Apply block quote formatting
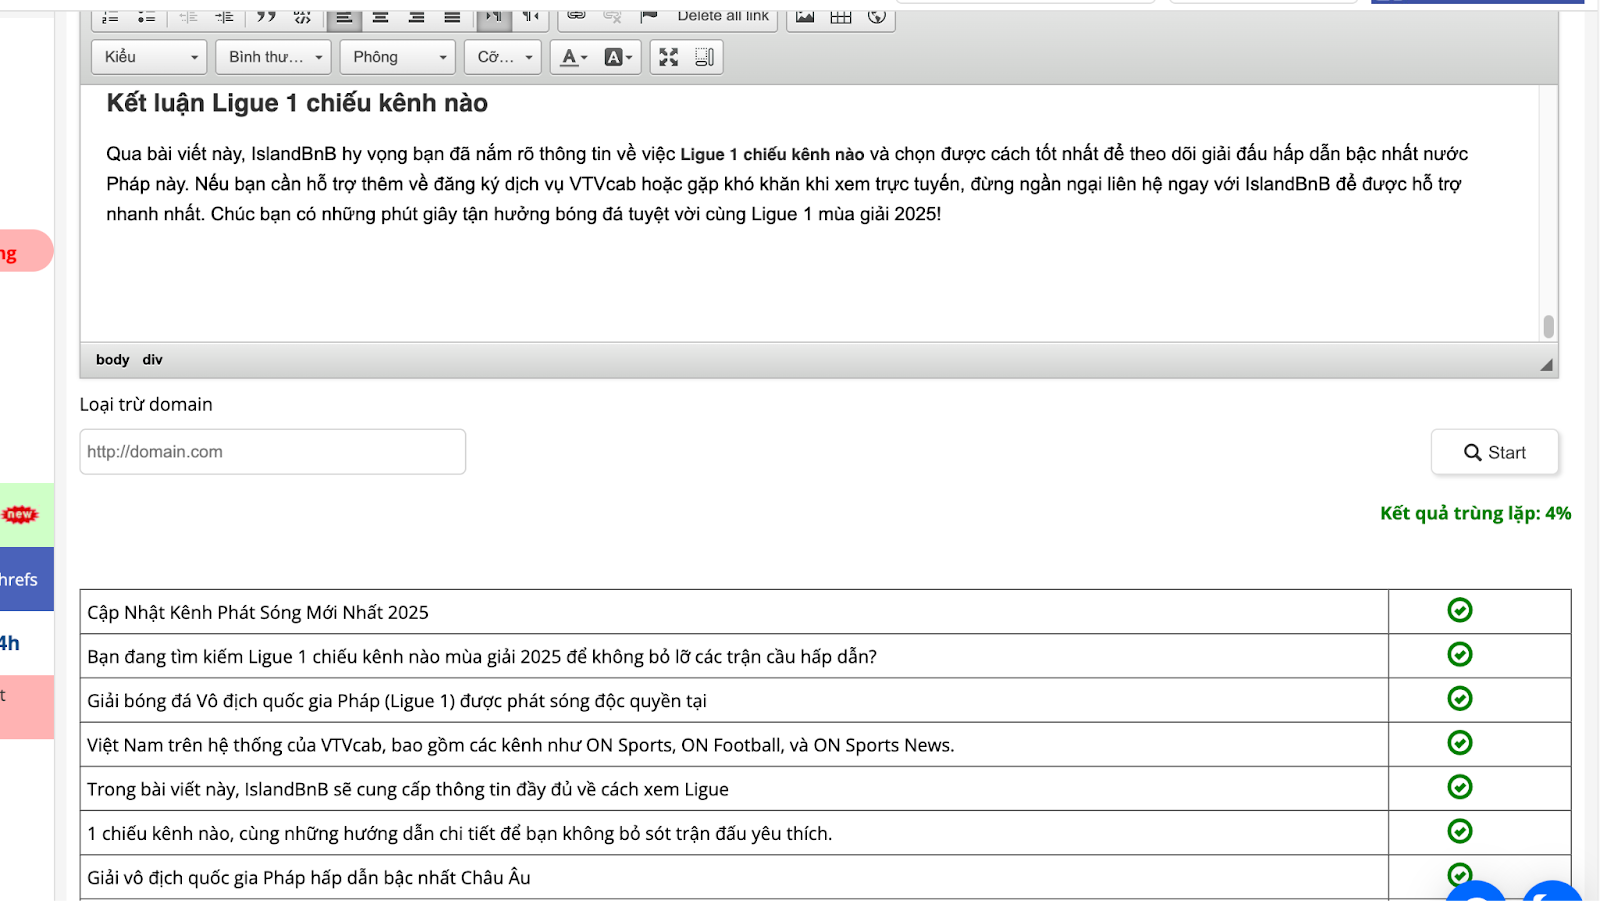The image size is (1600, 901). click(265, 17)
